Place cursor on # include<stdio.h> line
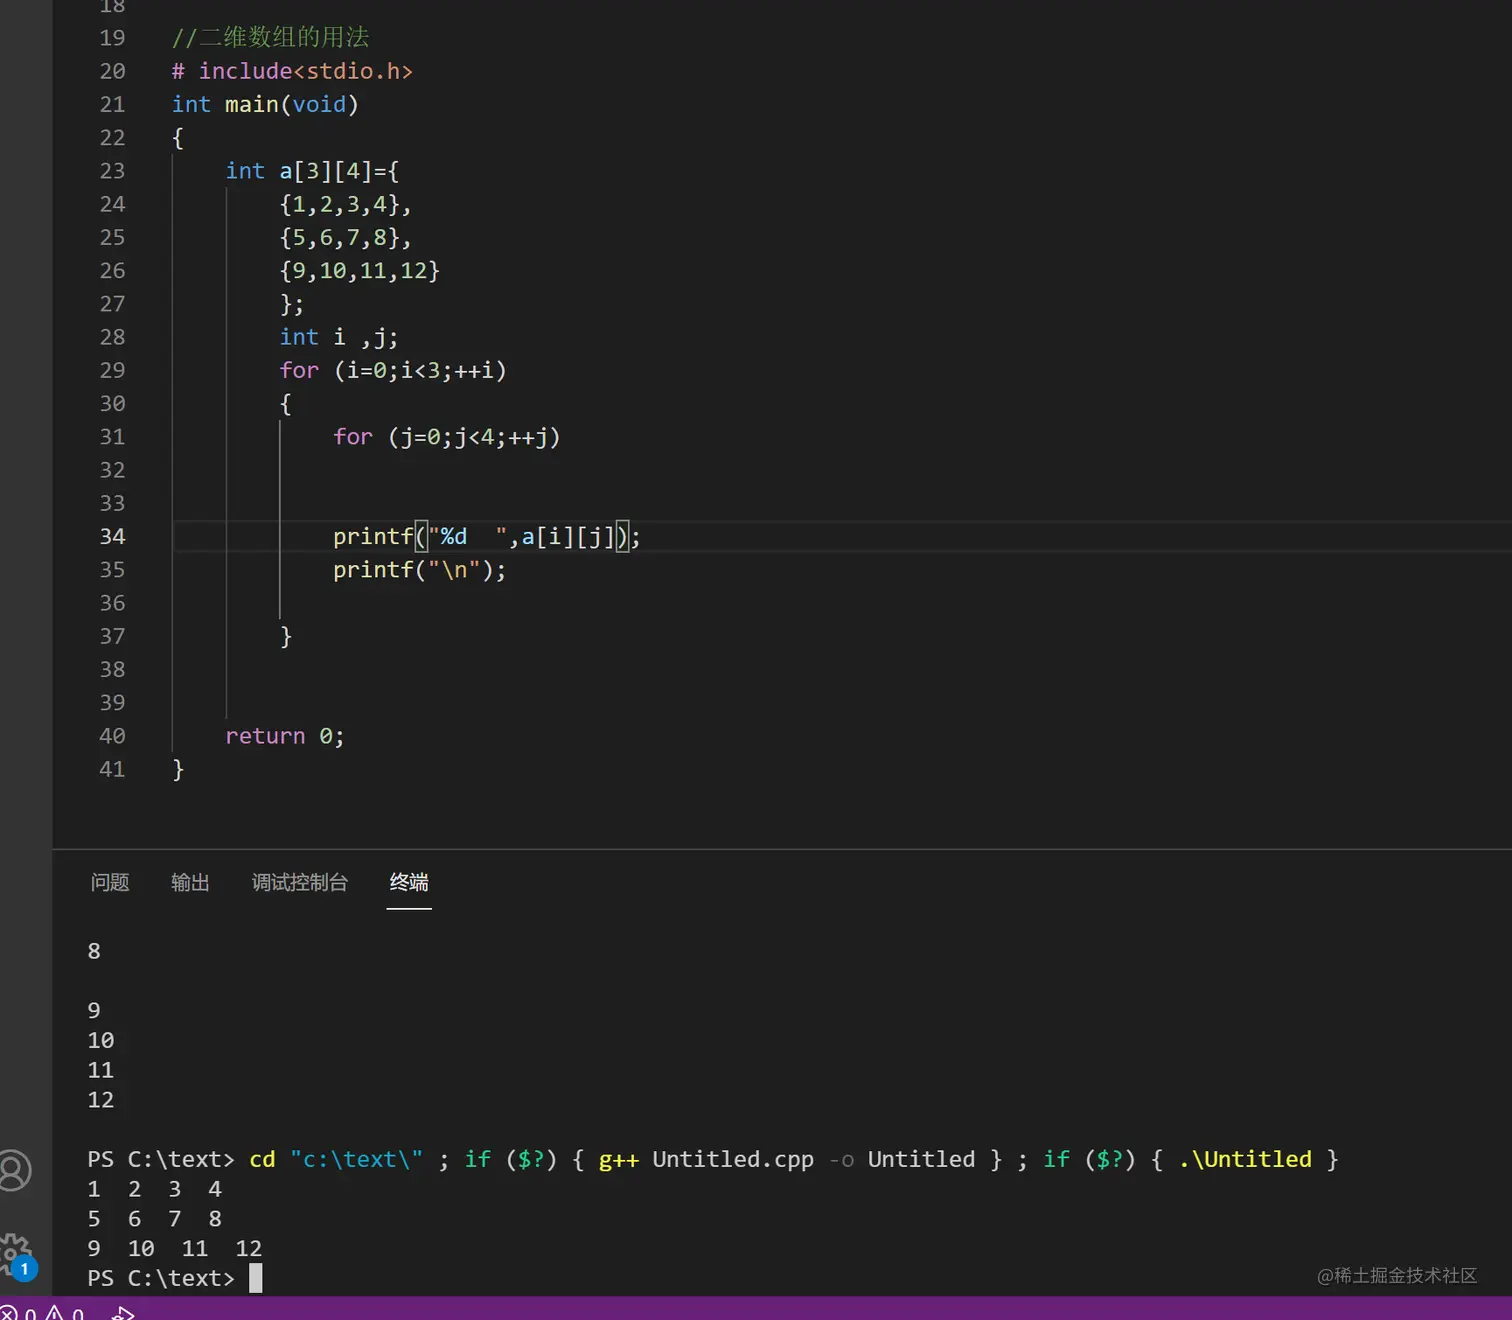The width and height of the screenshot is (1512, 1320). pos(292,71)
